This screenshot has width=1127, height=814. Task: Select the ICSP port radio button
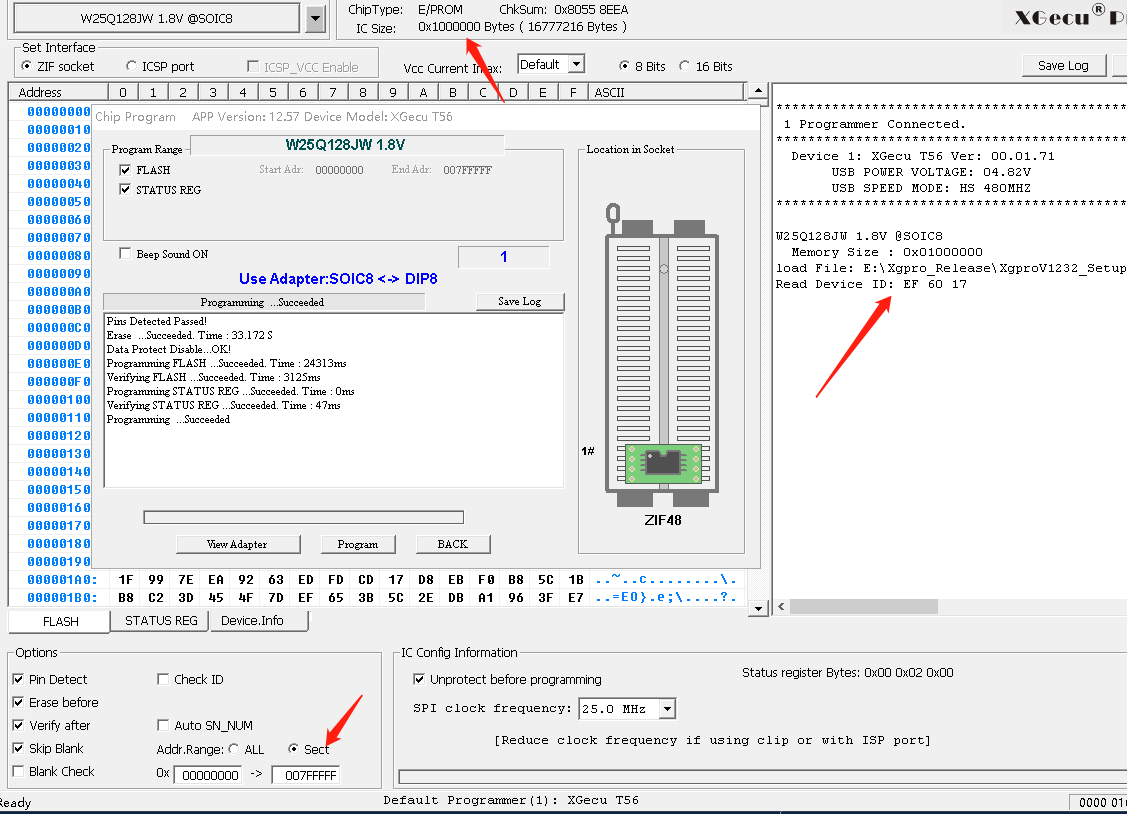pyautogui.click(x=132, y=67)
